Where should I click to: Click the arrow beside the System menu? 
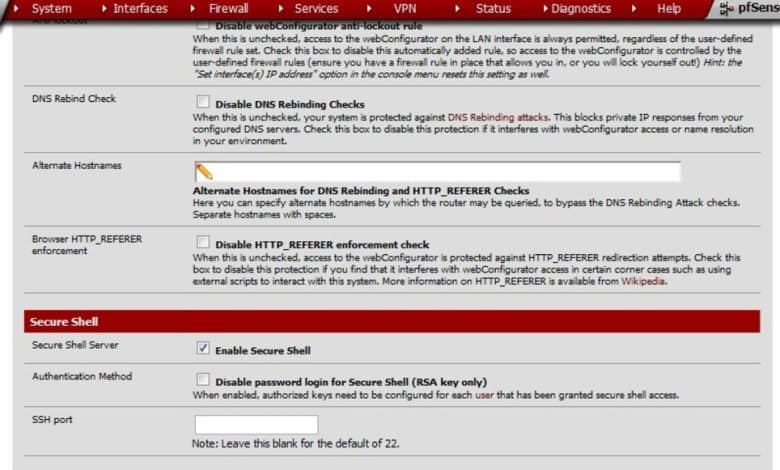point(16,8)
